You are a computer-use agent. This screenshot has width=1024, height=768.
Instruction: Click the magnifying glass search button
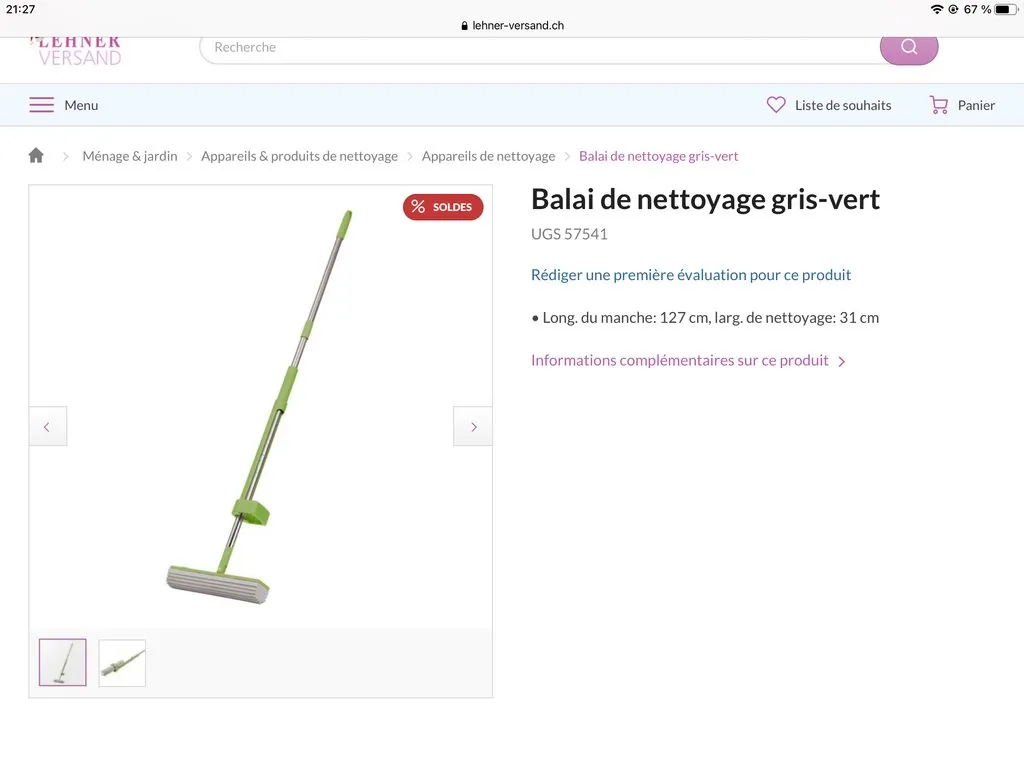908,47
